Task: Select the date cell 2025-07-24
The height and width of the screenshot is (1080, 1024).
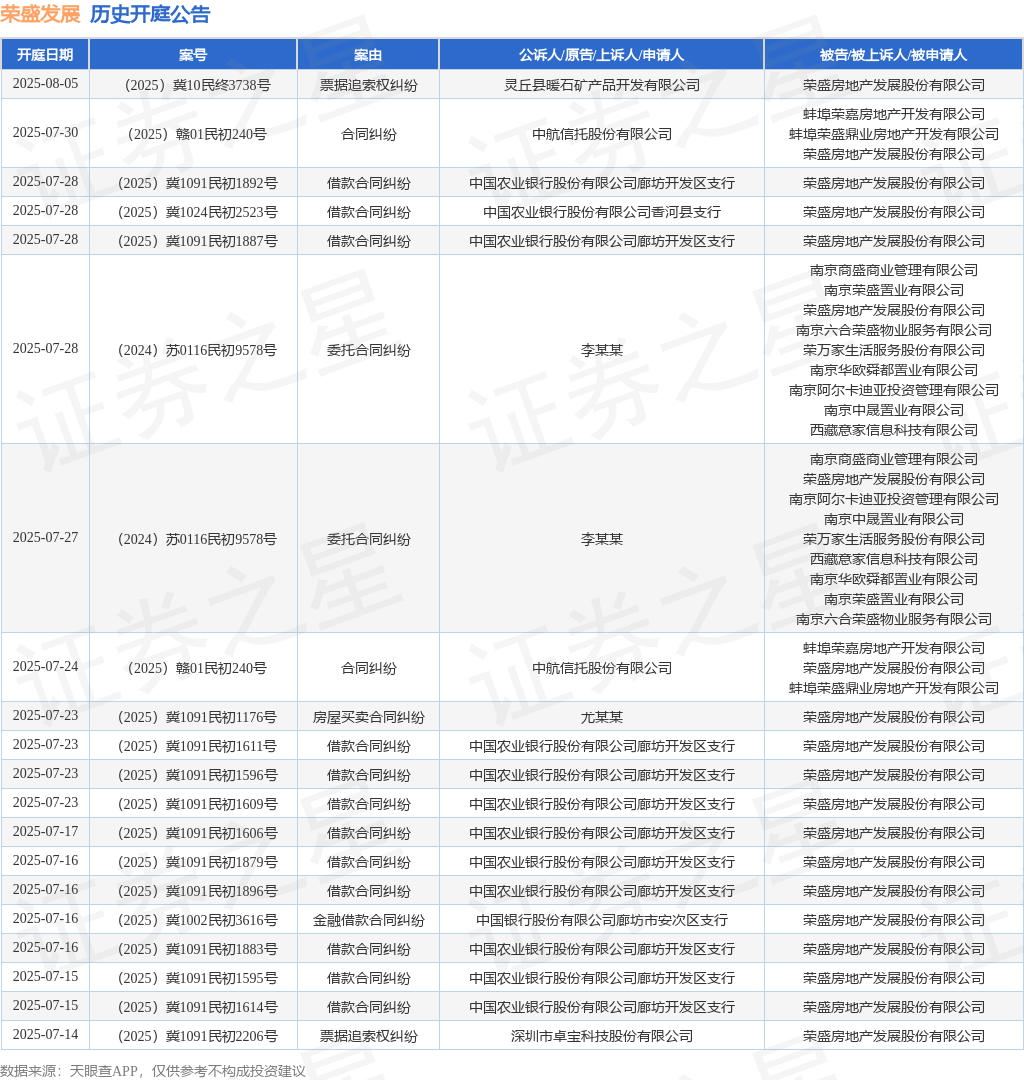Action: coord(45,667)
